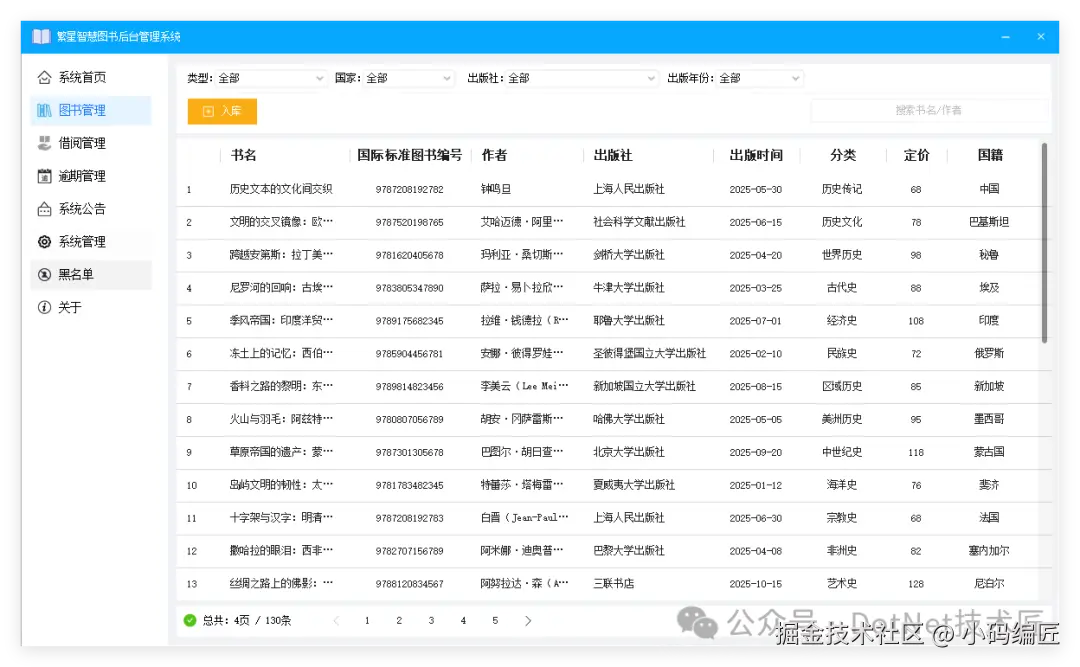
Task: Go to page 2
Action: [399, 621]
